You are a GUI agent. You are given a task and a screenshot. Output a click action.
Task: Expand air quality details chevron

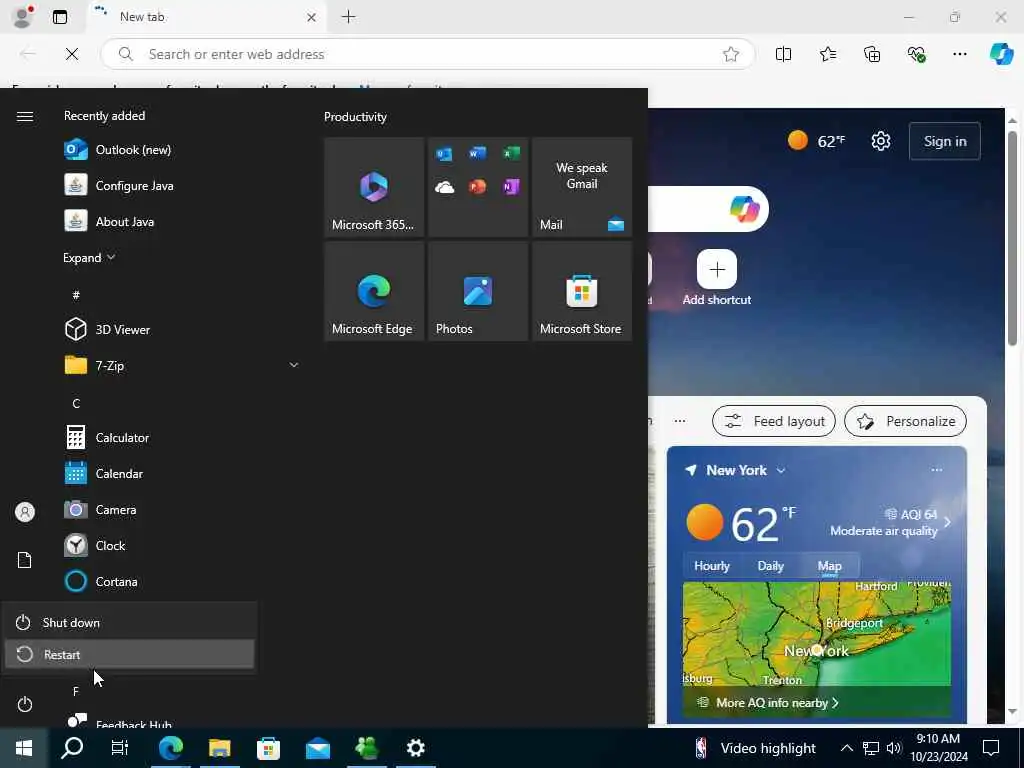(948, 522)
